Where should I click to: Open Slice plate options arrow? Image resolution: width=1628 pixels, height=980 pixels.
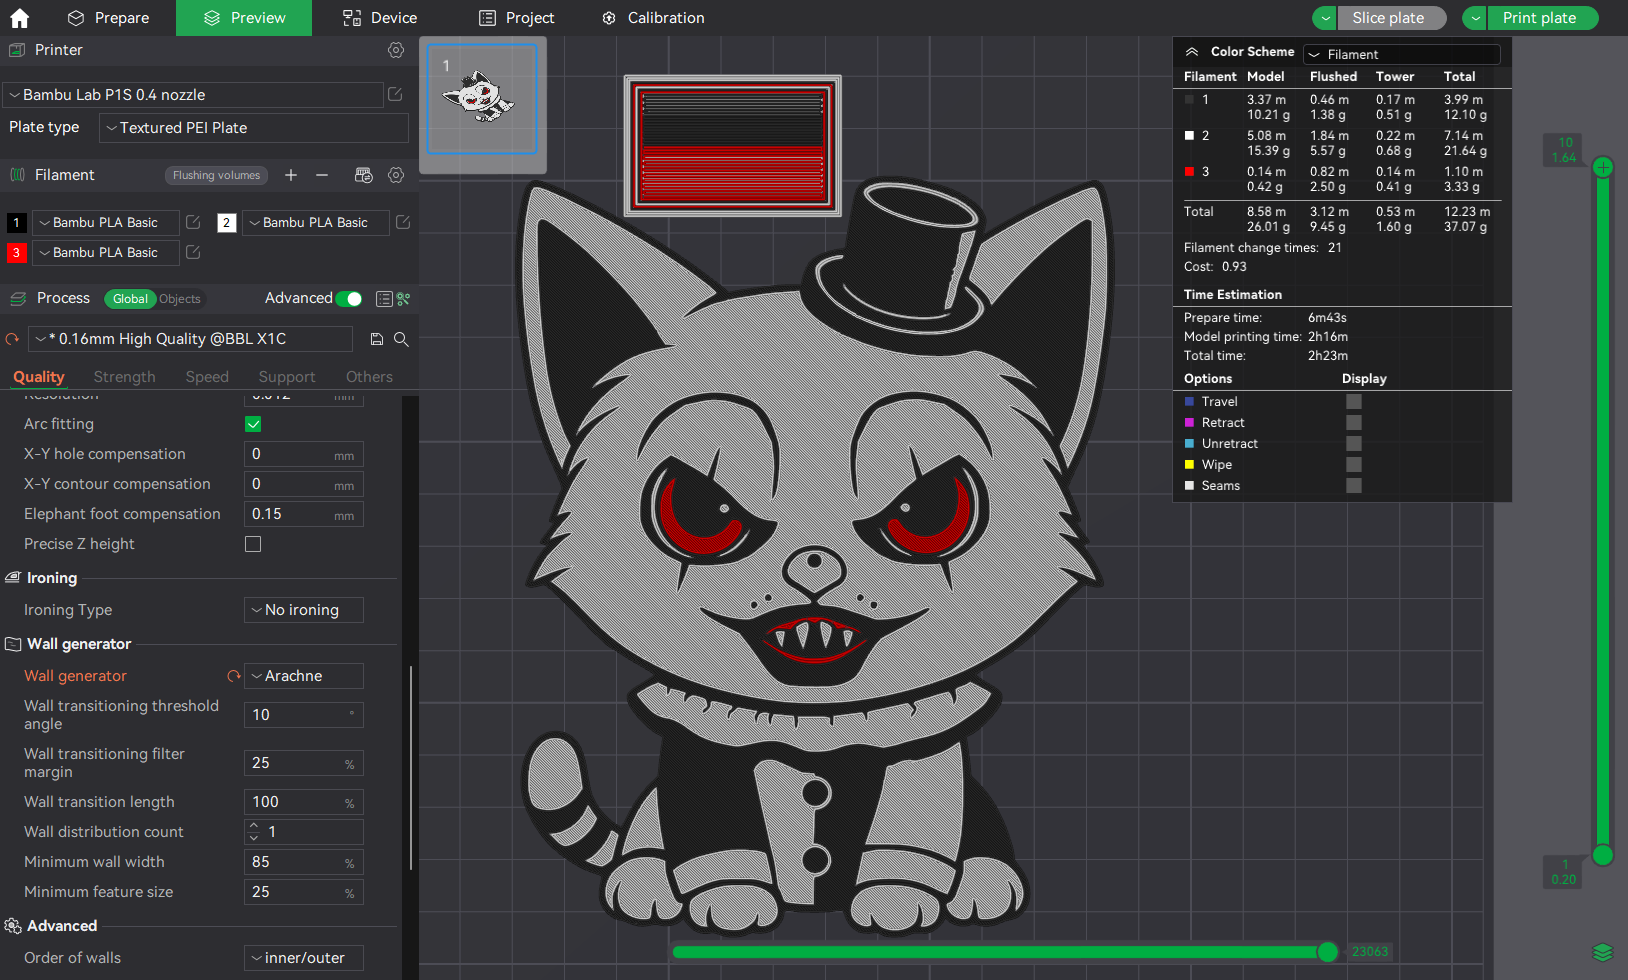tap(1325, 18)
